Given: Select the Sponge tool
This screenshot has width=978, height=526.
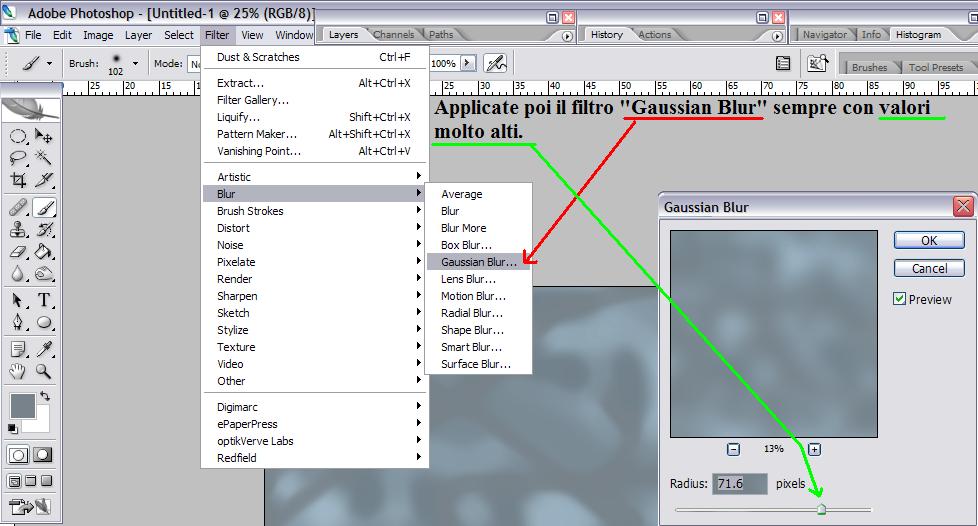Looking at the screenshot, I should [x=44, y=274].
